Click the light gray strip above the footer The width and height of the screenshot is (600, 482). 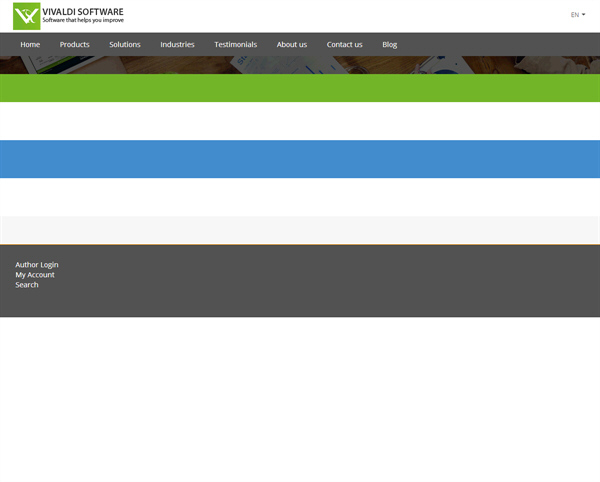coord(300,229)
